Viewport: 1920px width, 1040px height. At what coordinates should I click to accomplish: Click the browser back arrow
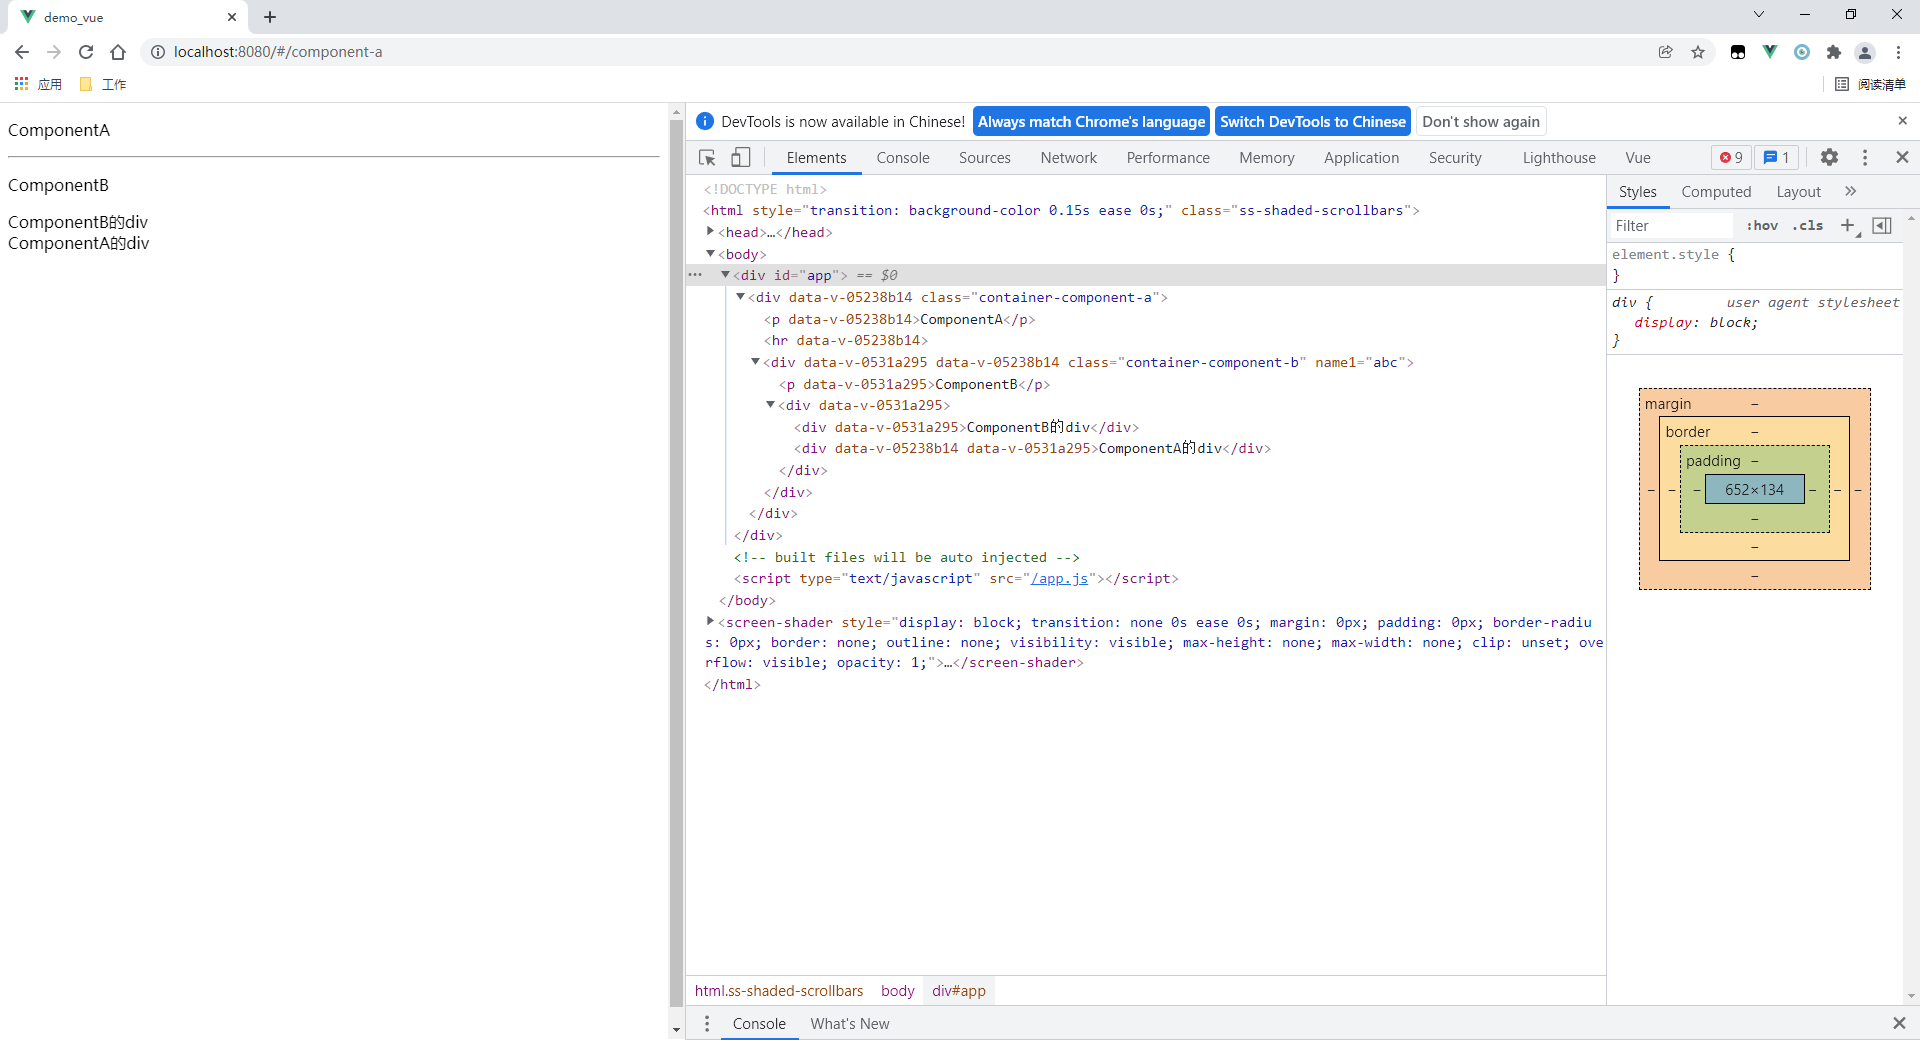tap(22, 52)
